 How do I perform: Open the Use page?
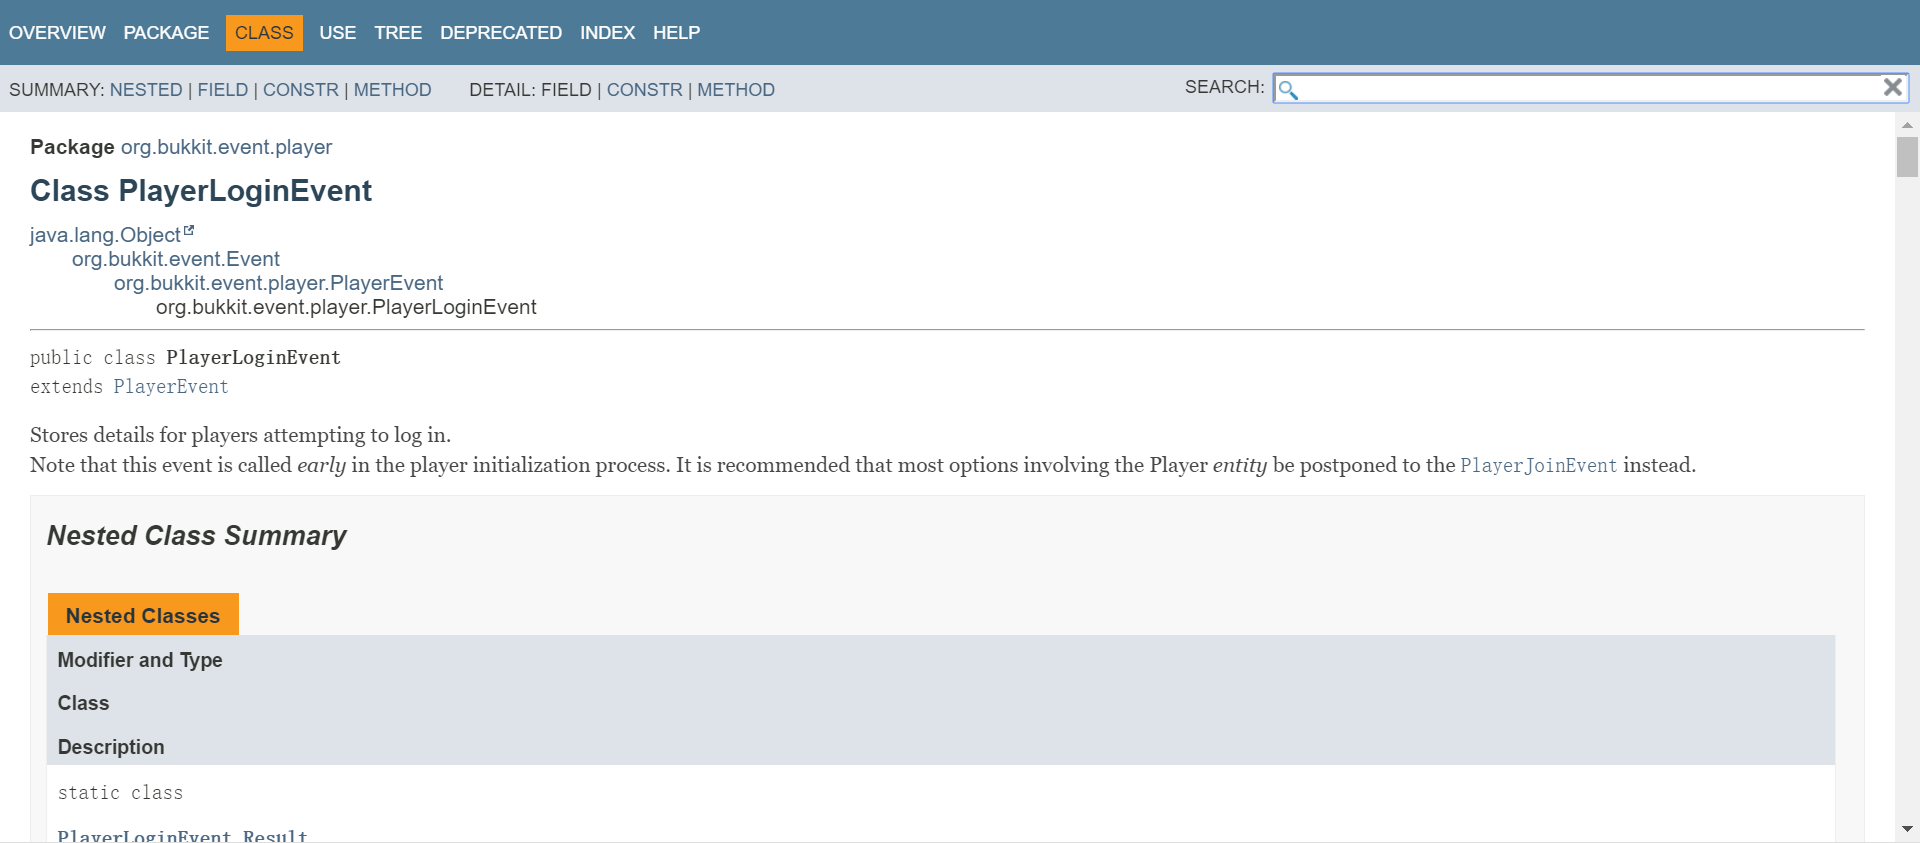[337, 33]
